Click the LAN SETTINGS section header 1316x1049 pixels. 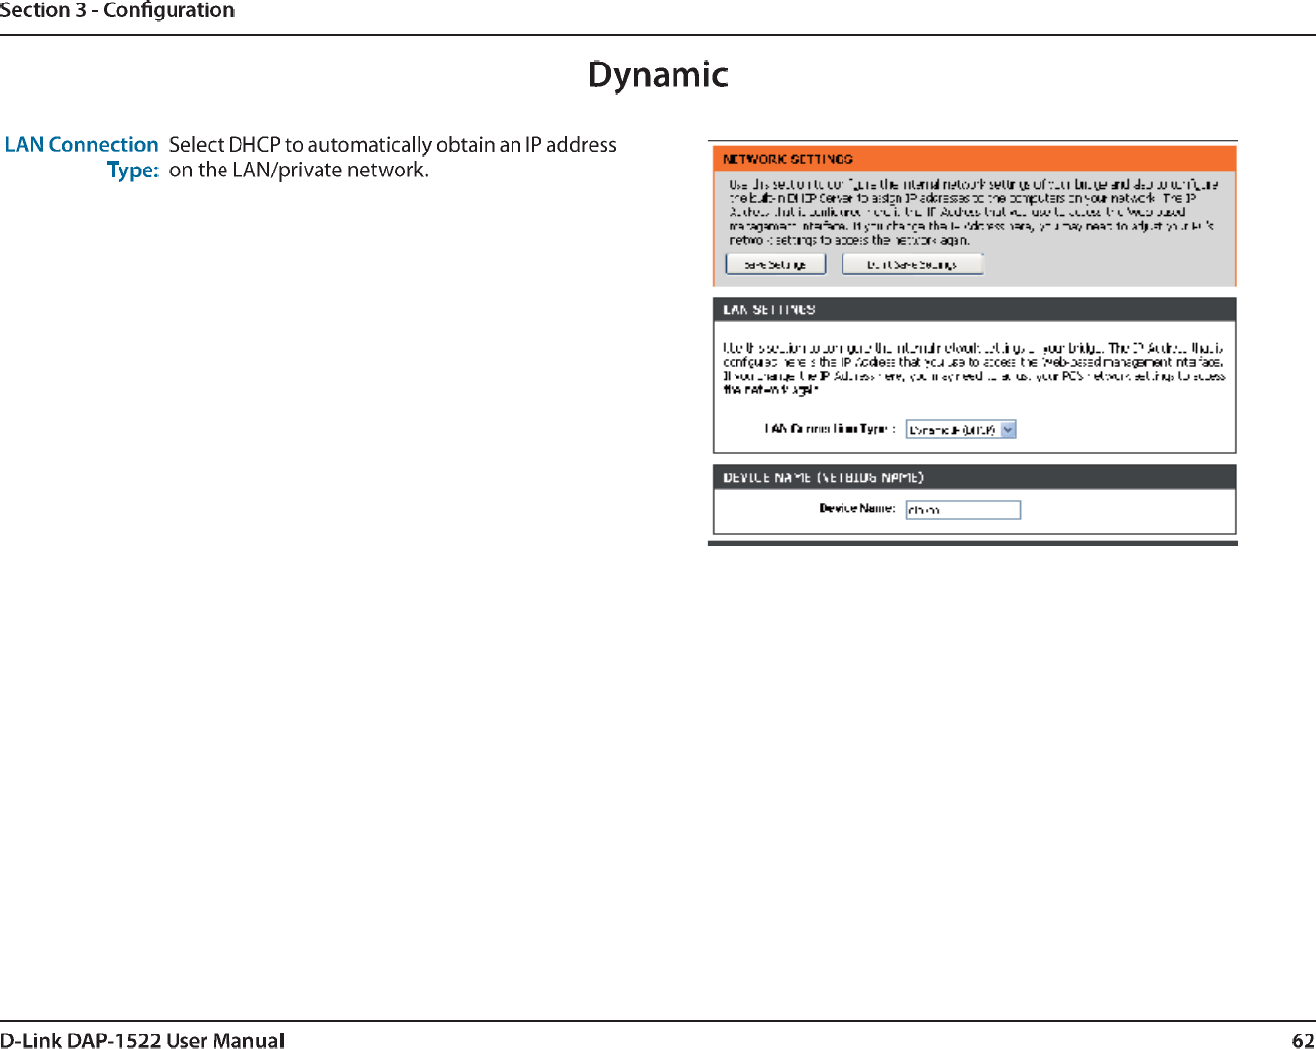pyautogui.click(x=974, y=310)
